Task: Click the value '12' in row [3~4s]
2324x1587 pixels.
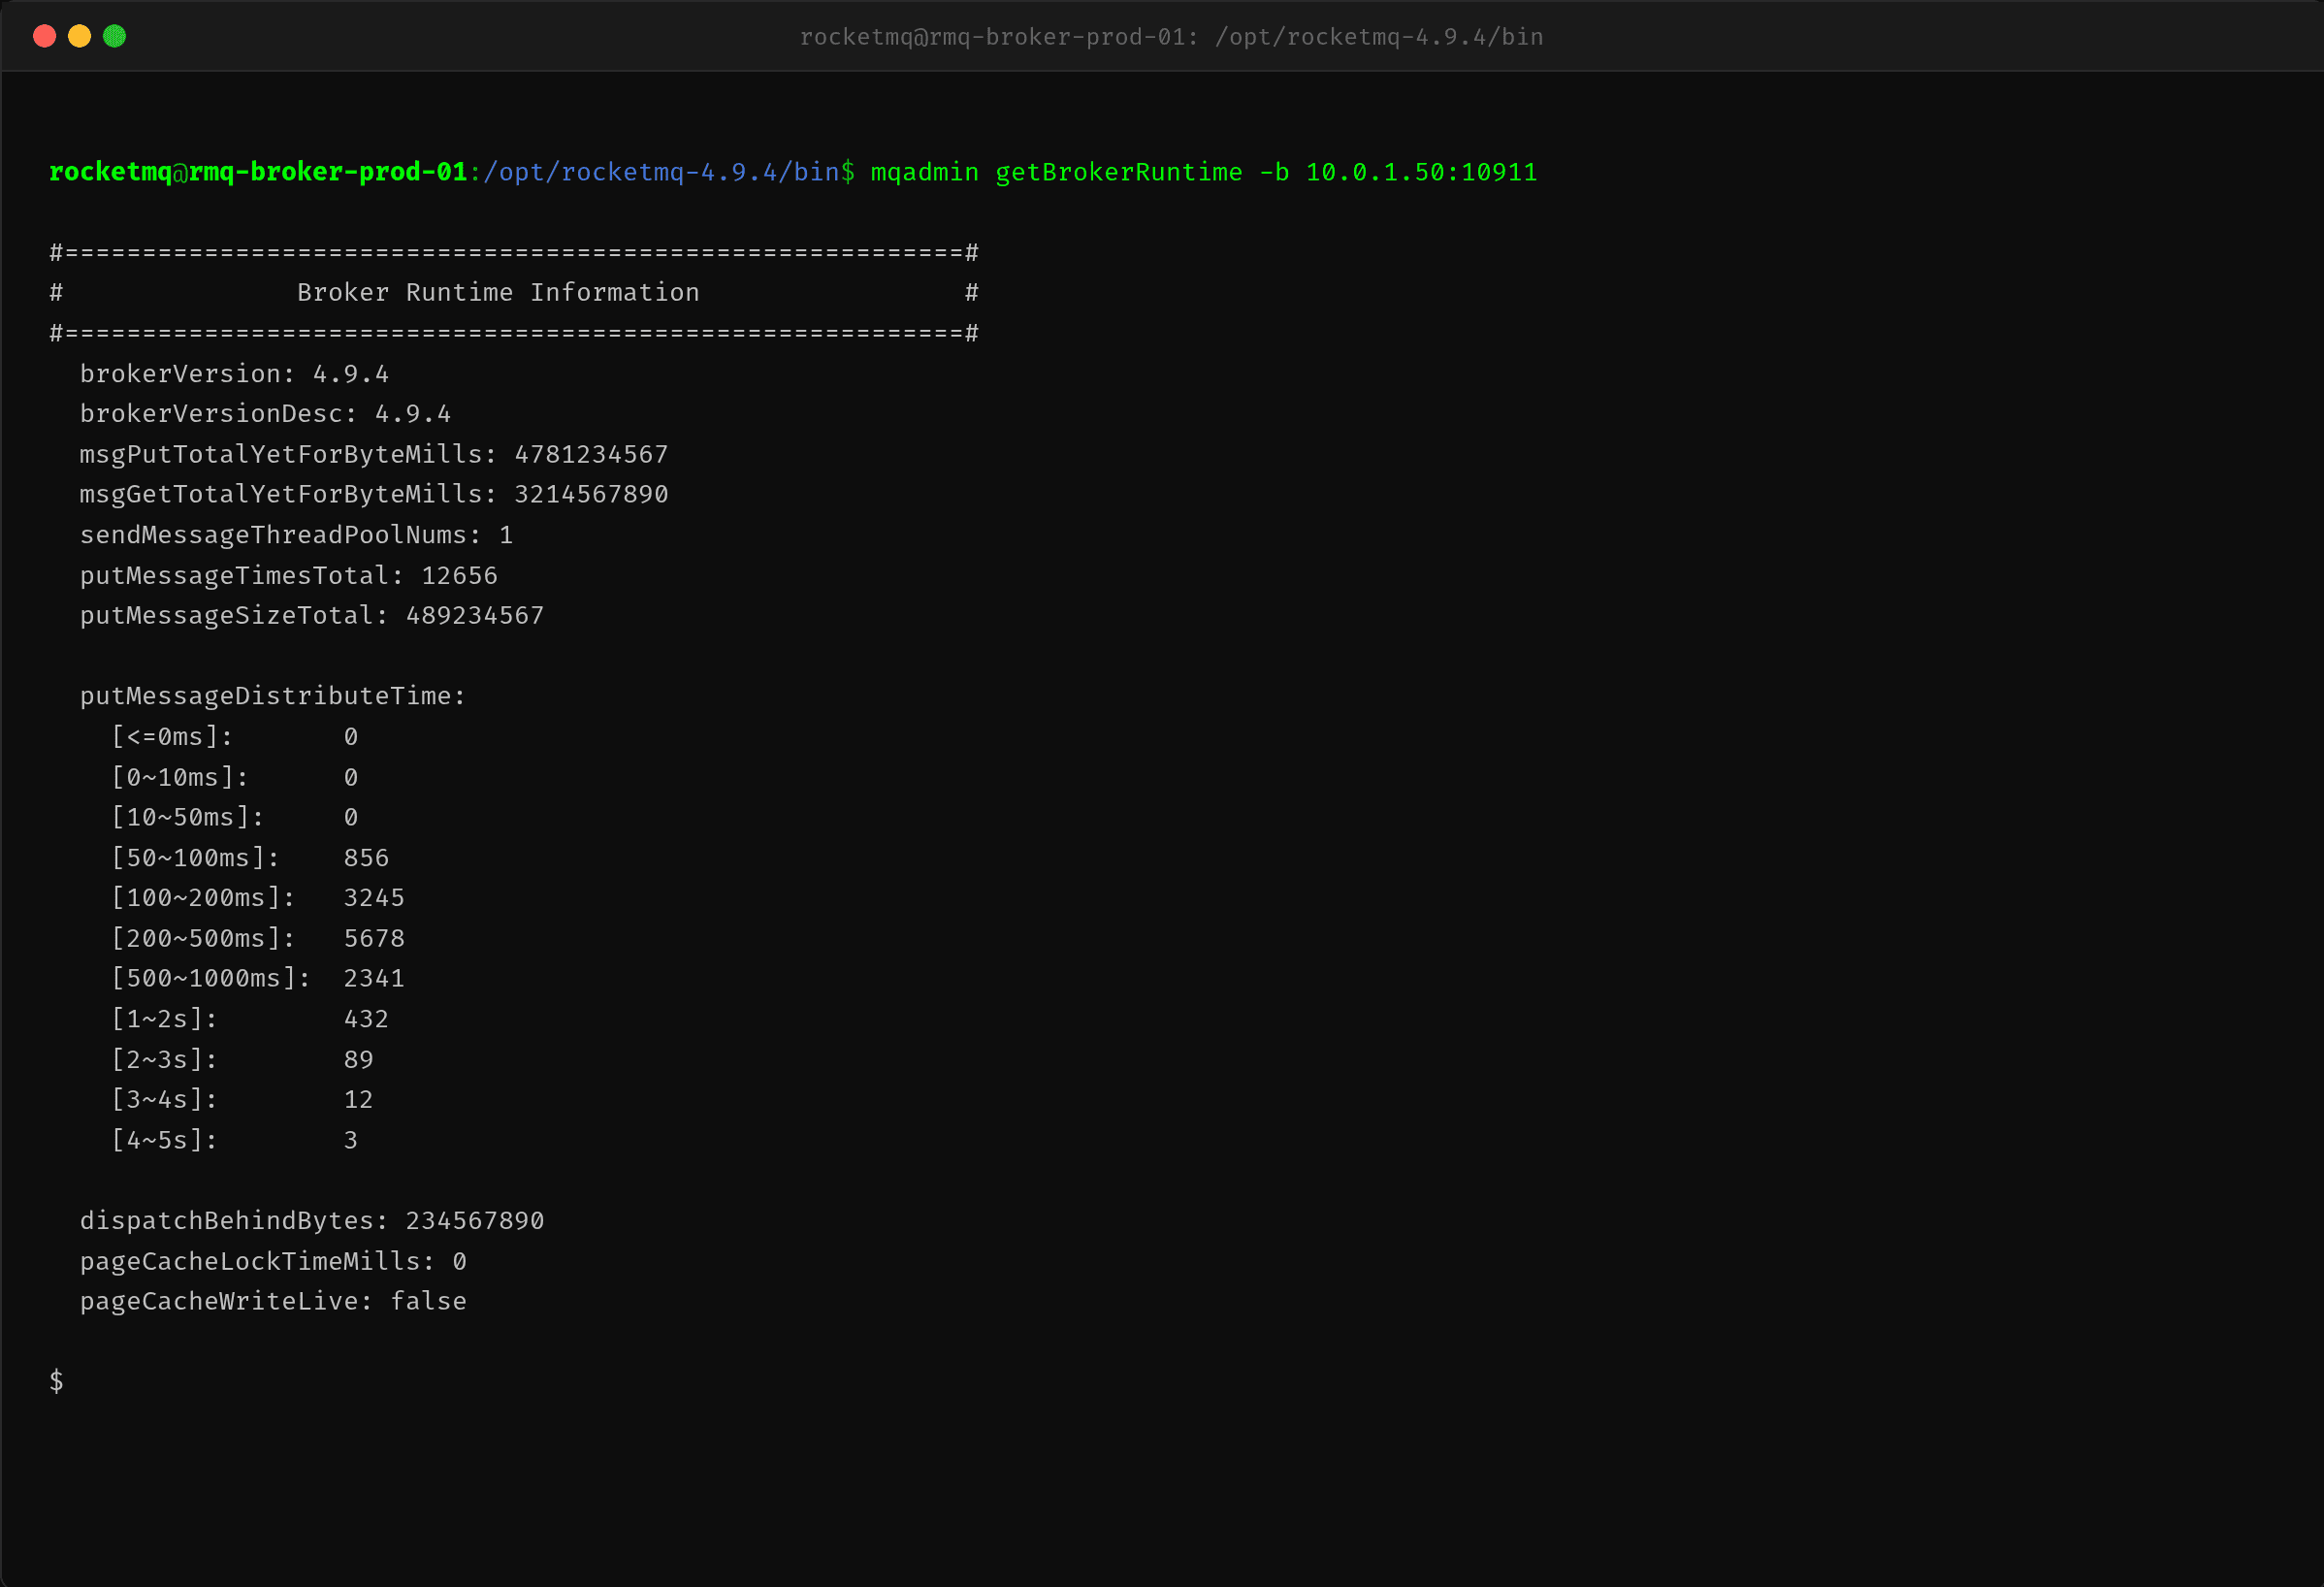Action: 358,1100
